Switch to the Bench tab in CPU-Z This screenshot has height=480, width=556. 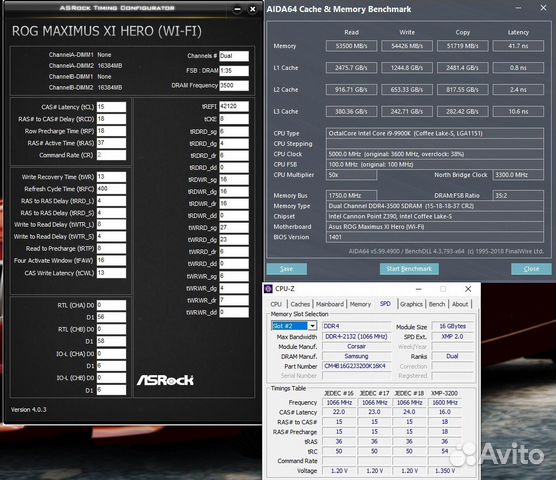[x=437, y=304]
